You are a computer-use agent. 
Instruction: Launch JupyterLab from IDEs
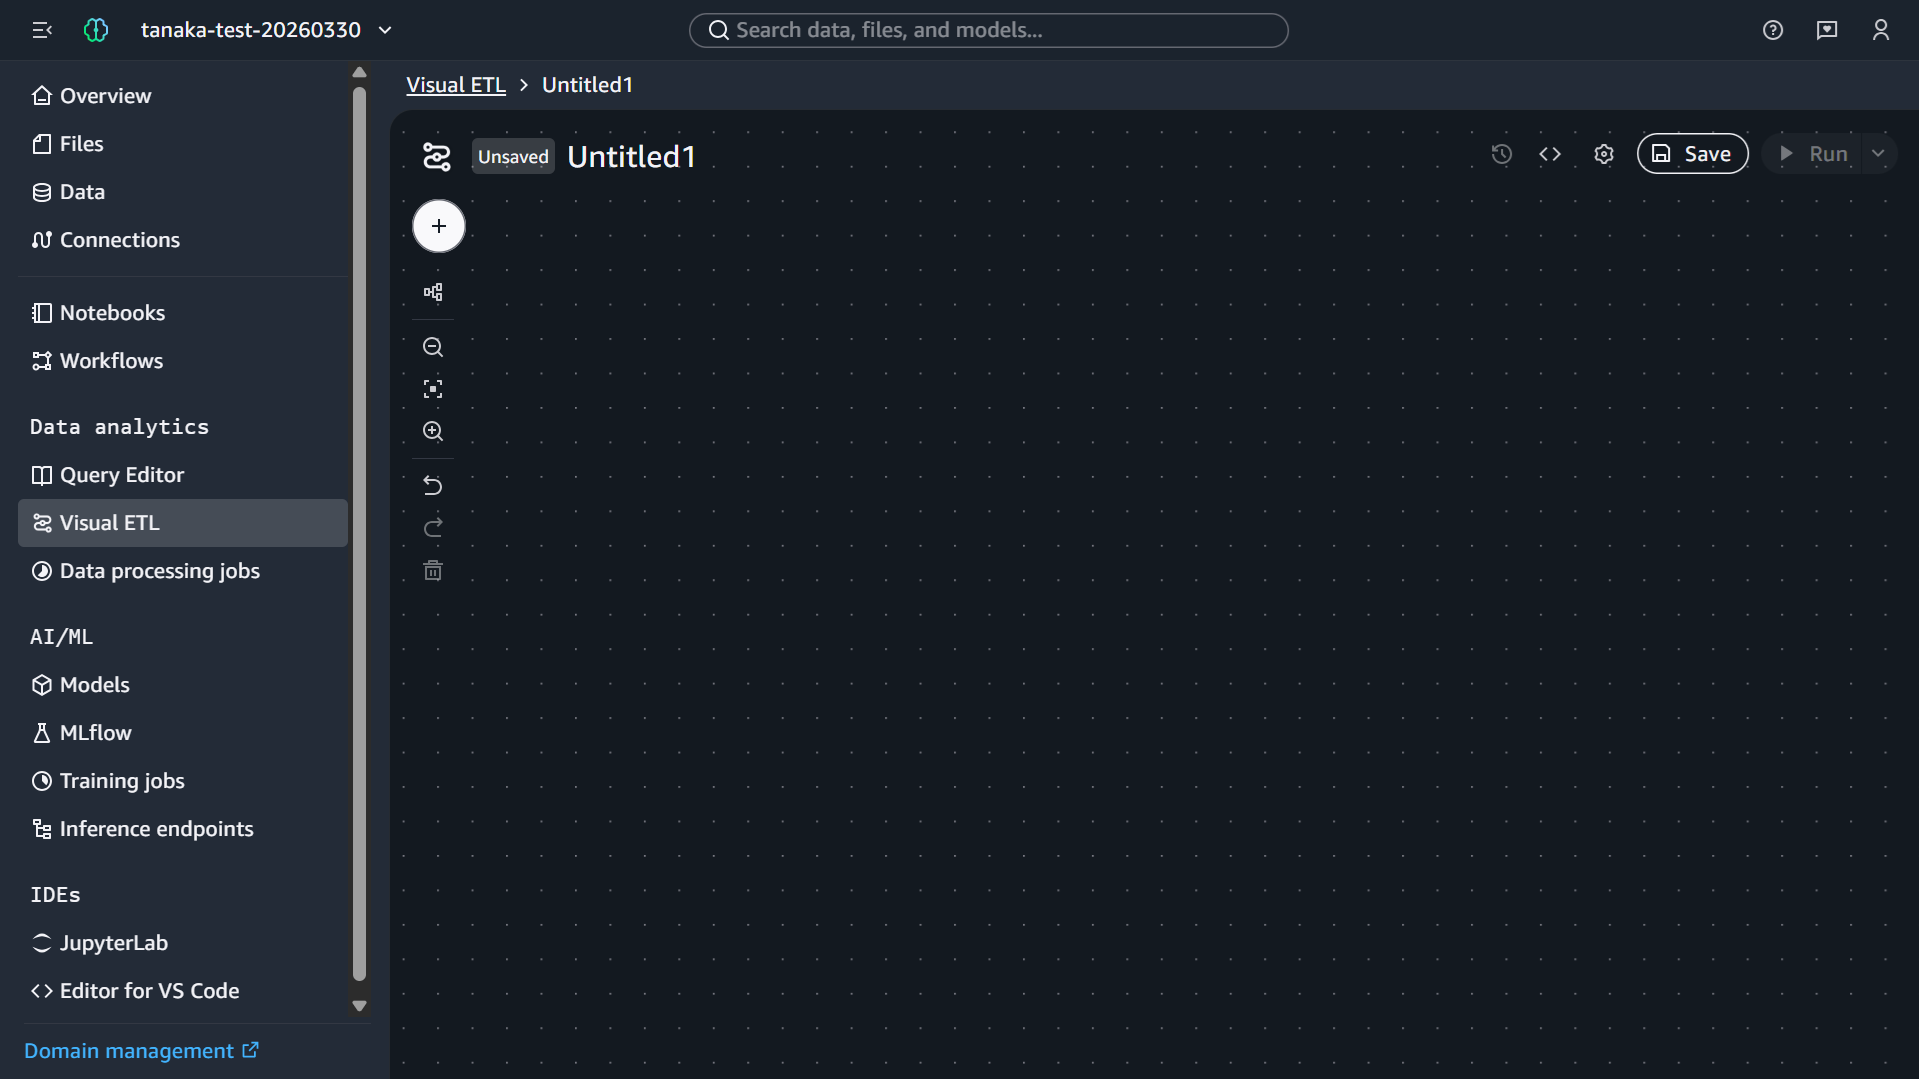coord(183,943)
